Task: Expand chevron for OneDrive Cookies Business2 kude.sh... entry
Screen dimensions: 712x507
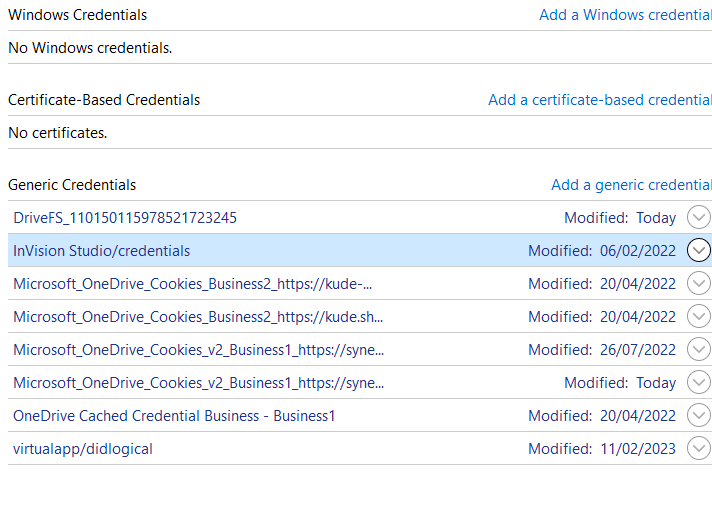Action: coord(698,316)
